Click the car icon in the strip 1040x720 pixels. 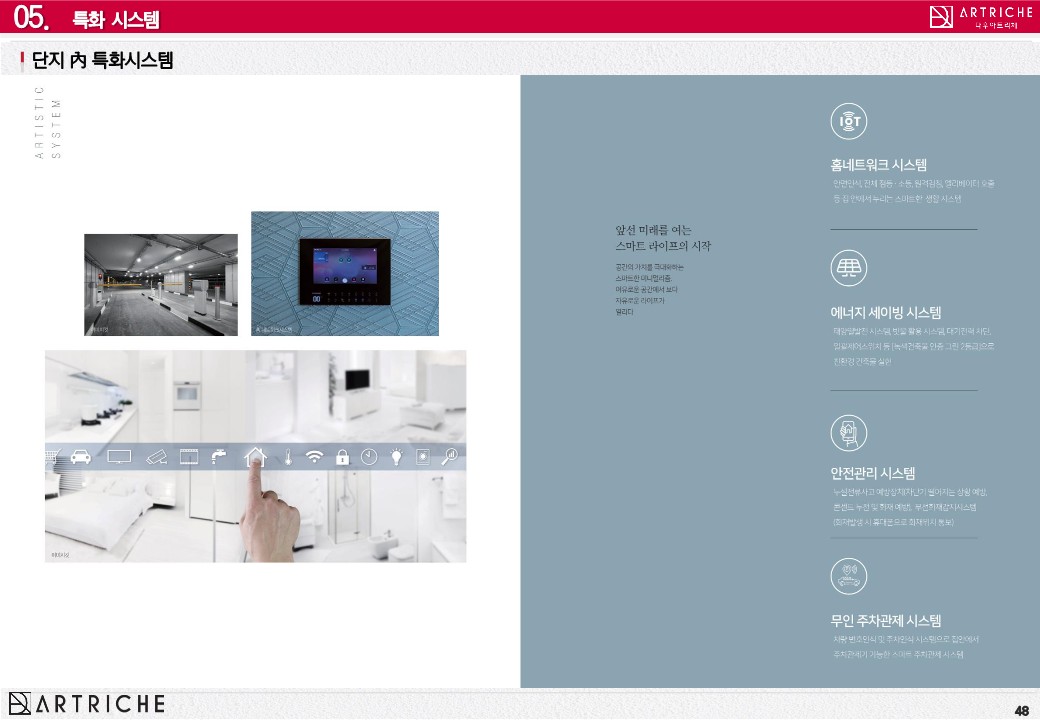(x=82, y=457)
